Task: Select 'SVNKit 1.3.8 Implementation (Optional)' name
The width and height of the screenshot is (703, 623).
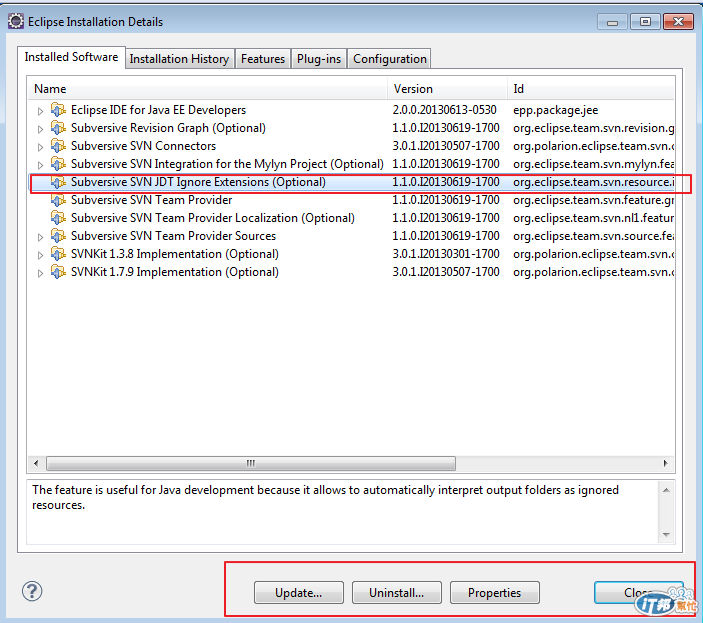Action: pyautogui.click(x=175, y=254)
